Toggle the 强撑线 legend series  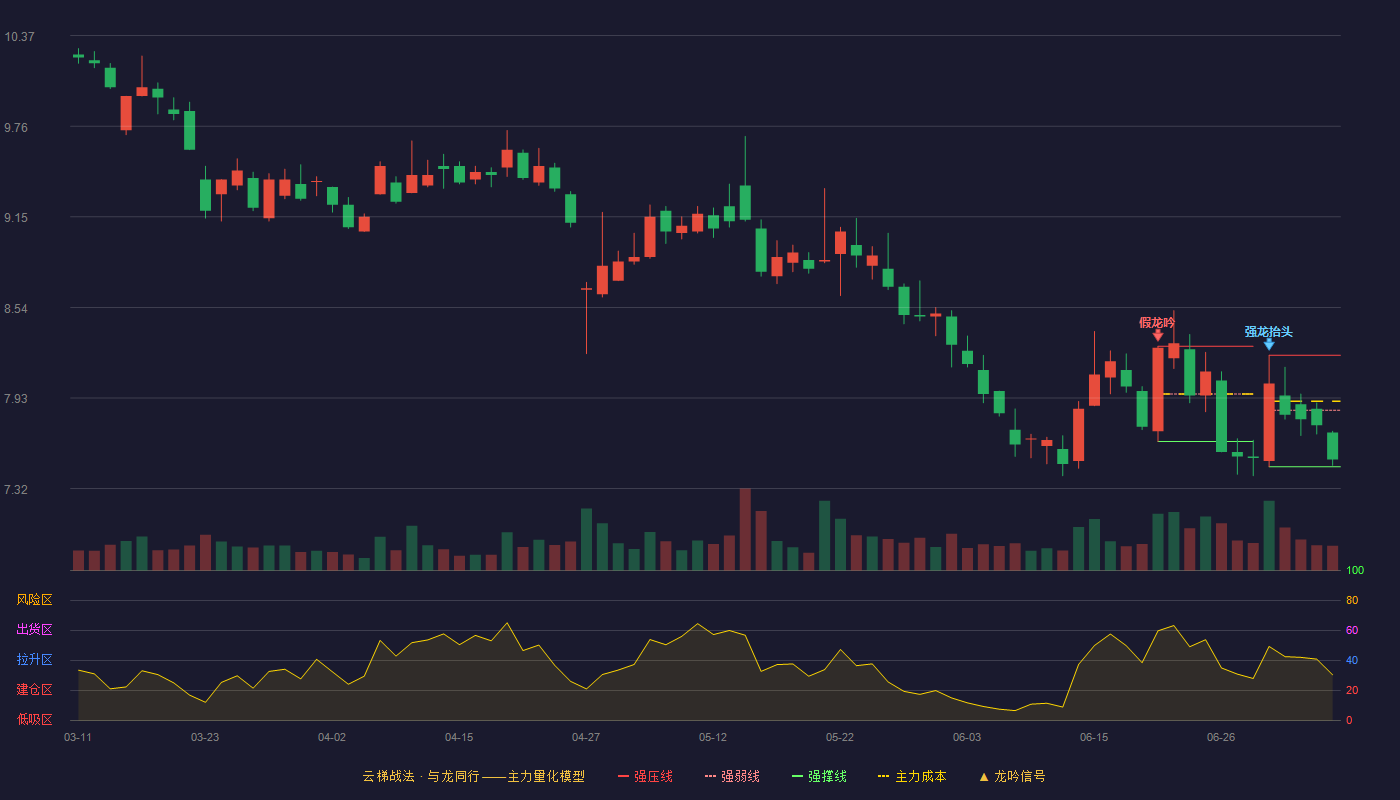(819, 776)
